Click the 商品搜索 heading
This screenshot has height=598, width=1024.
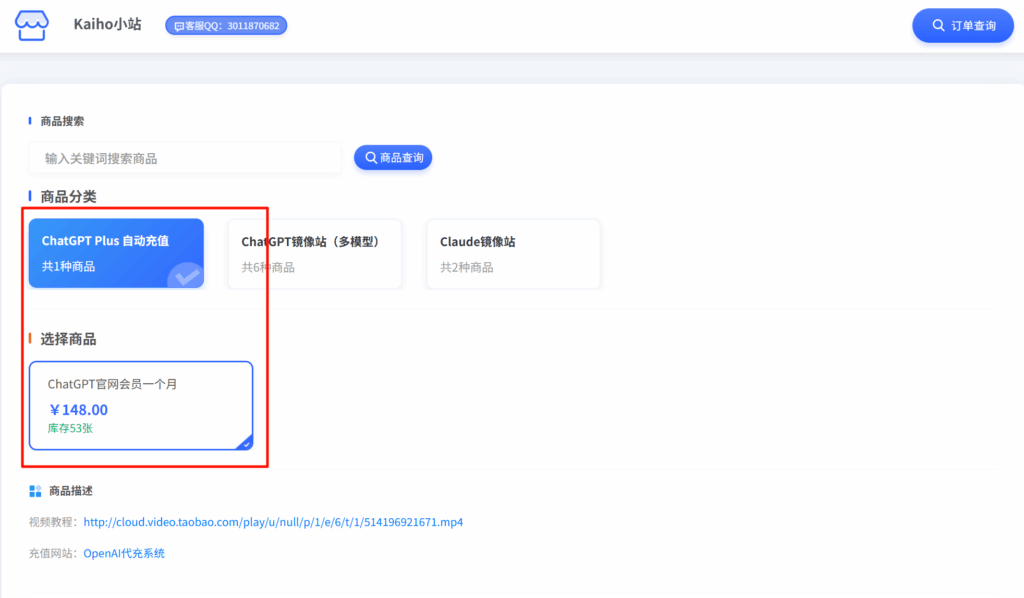point(62,121)
